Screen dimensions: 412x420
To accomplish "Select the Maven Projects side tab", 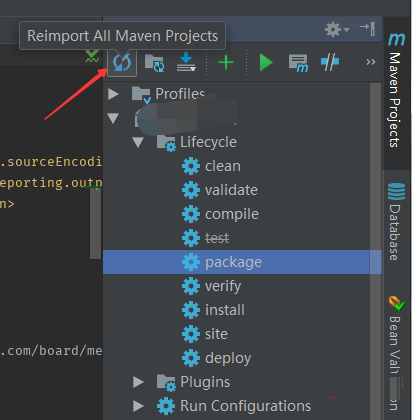I will 396,90.
